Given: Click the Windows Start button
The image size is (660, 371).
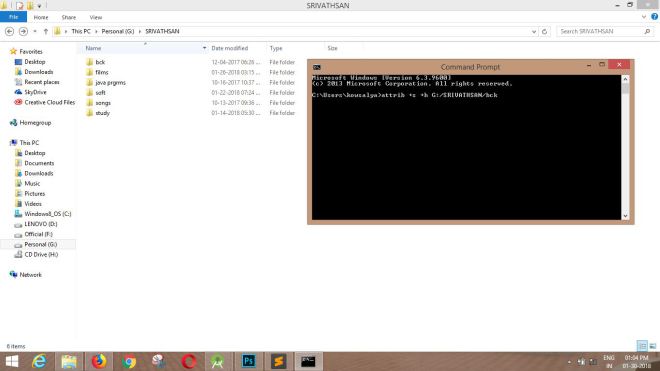Looking at the screenshot, I should click(x=11, y=361).
